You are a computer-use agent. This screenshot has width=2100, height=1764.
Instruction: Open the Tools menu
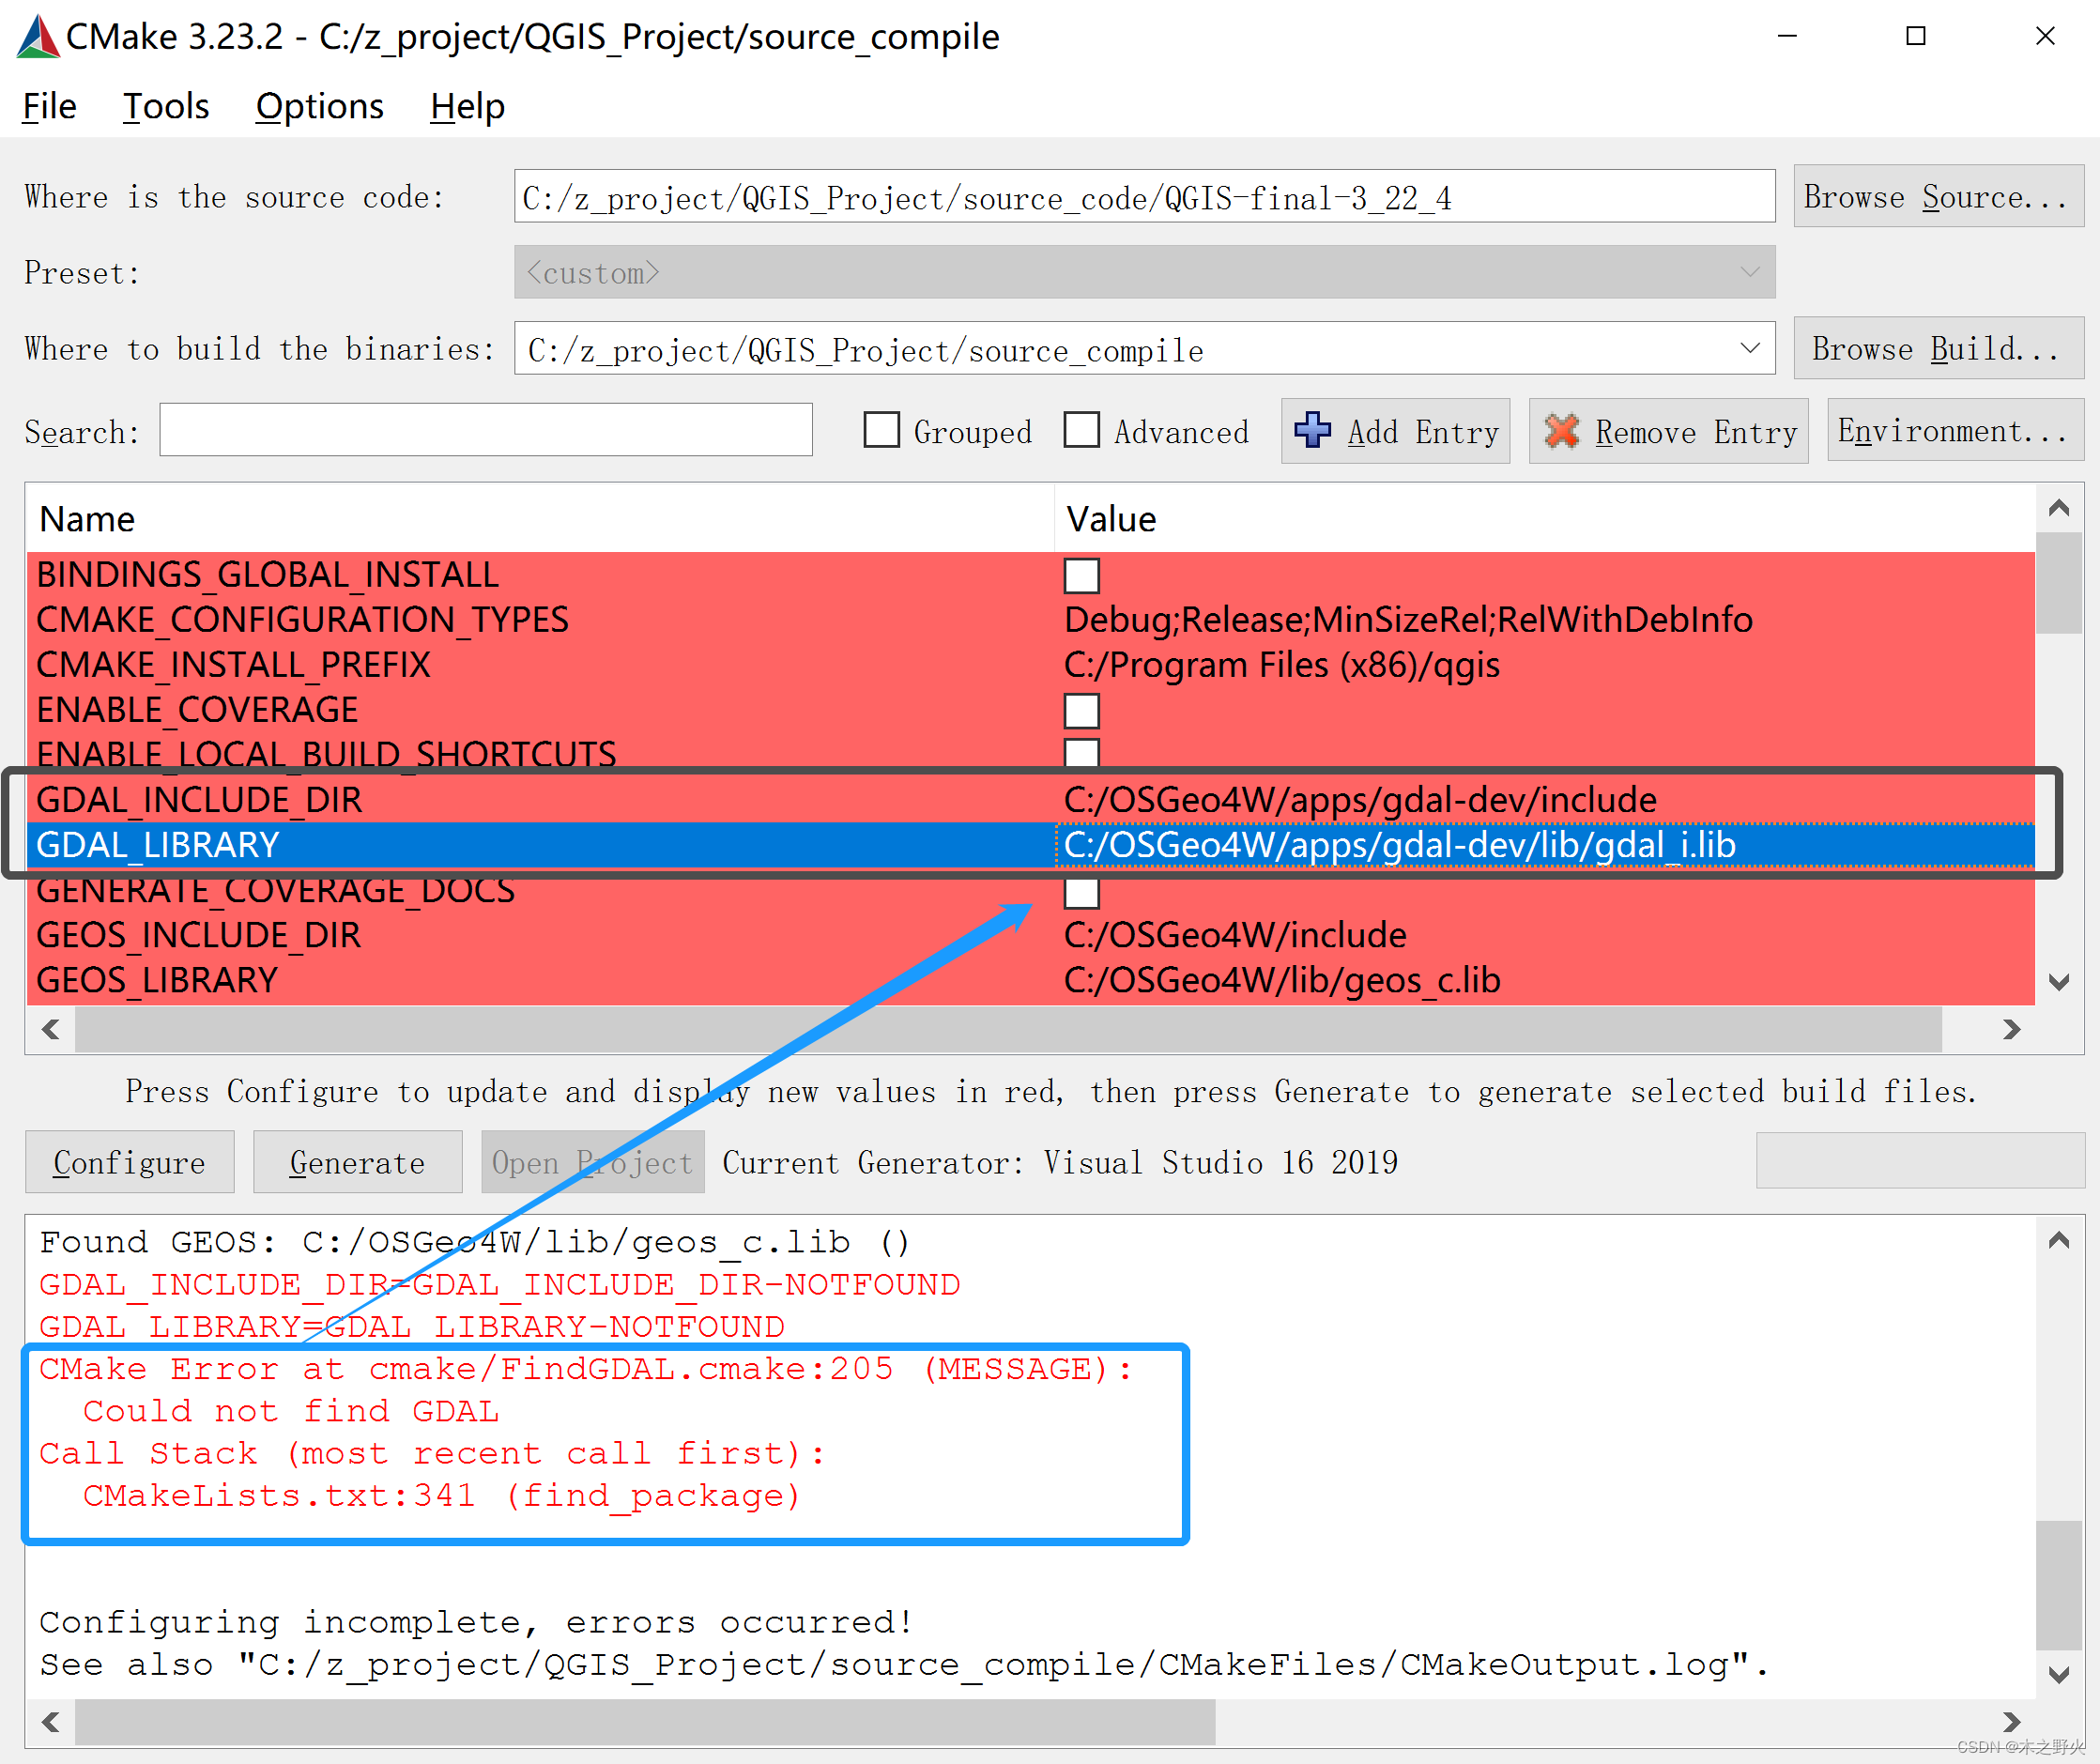pyautogui.click(x=165, y=106)
